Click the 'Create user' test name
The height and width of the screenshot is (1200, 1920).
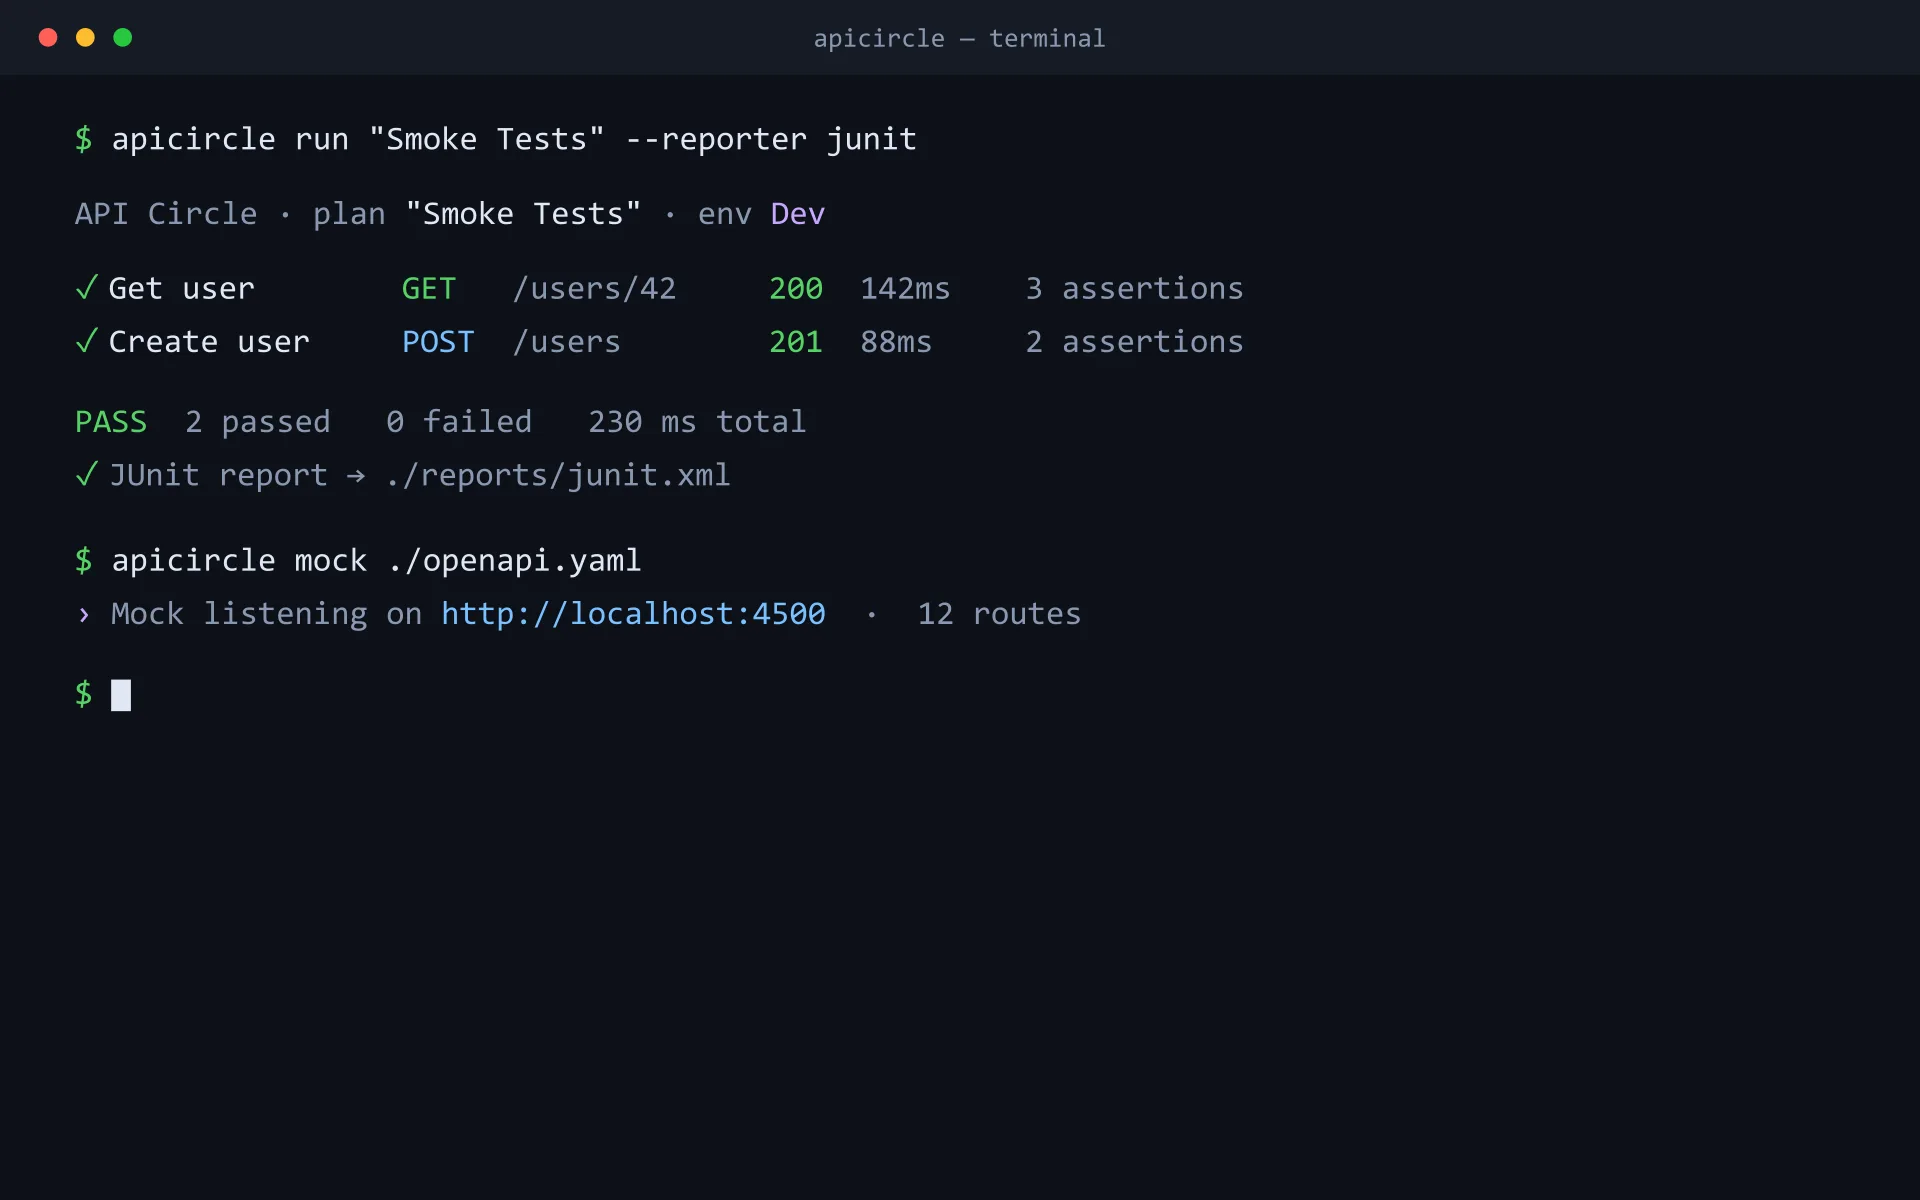tap(209, 342)
